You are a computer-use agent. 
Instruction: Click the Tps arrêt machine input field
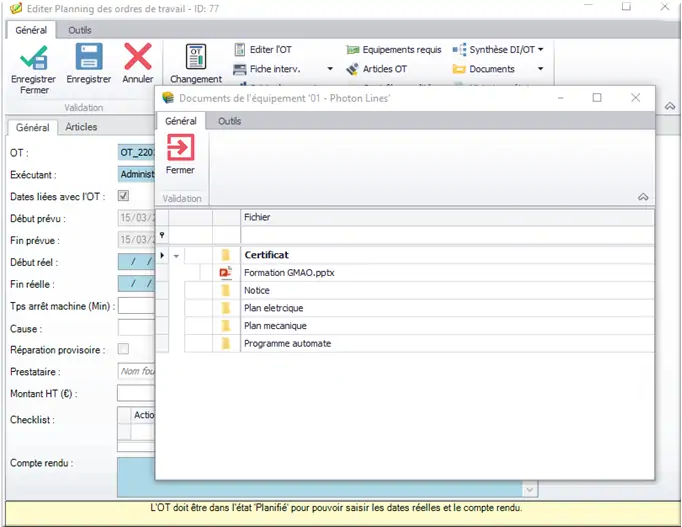(136, 306)
